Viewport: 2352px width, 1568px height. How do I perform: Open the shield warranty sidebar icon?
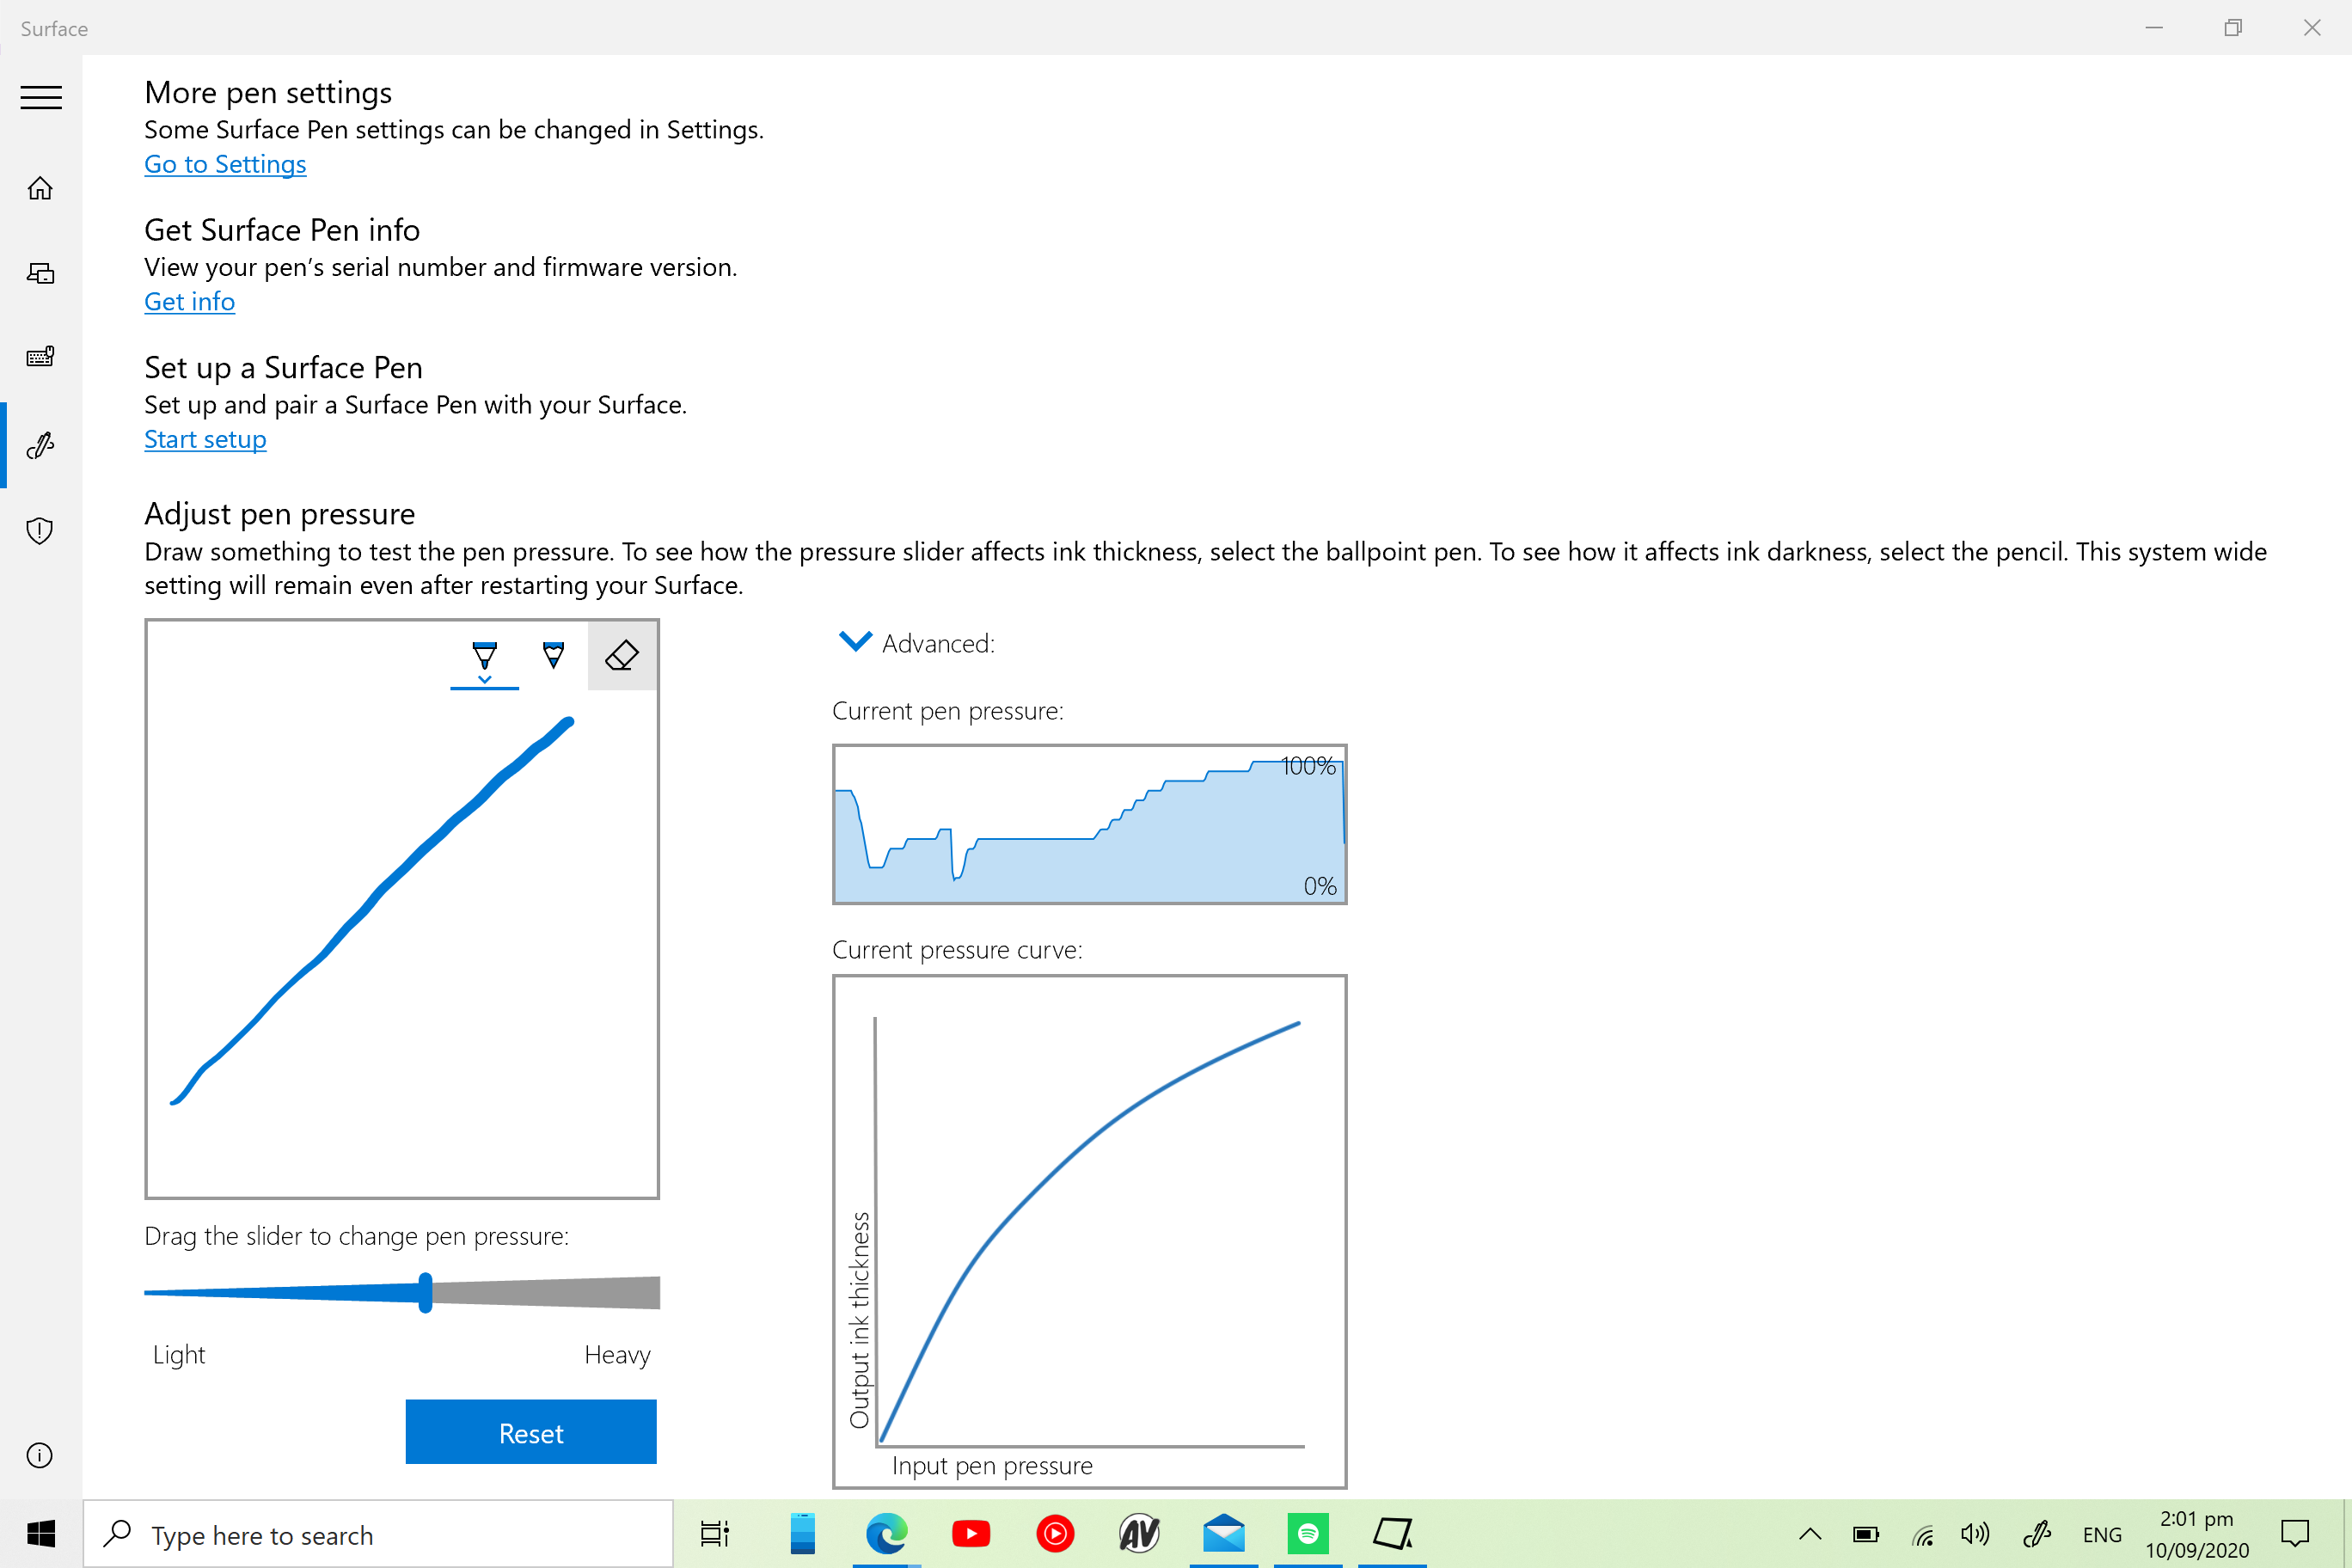click(x=40, y=530)
